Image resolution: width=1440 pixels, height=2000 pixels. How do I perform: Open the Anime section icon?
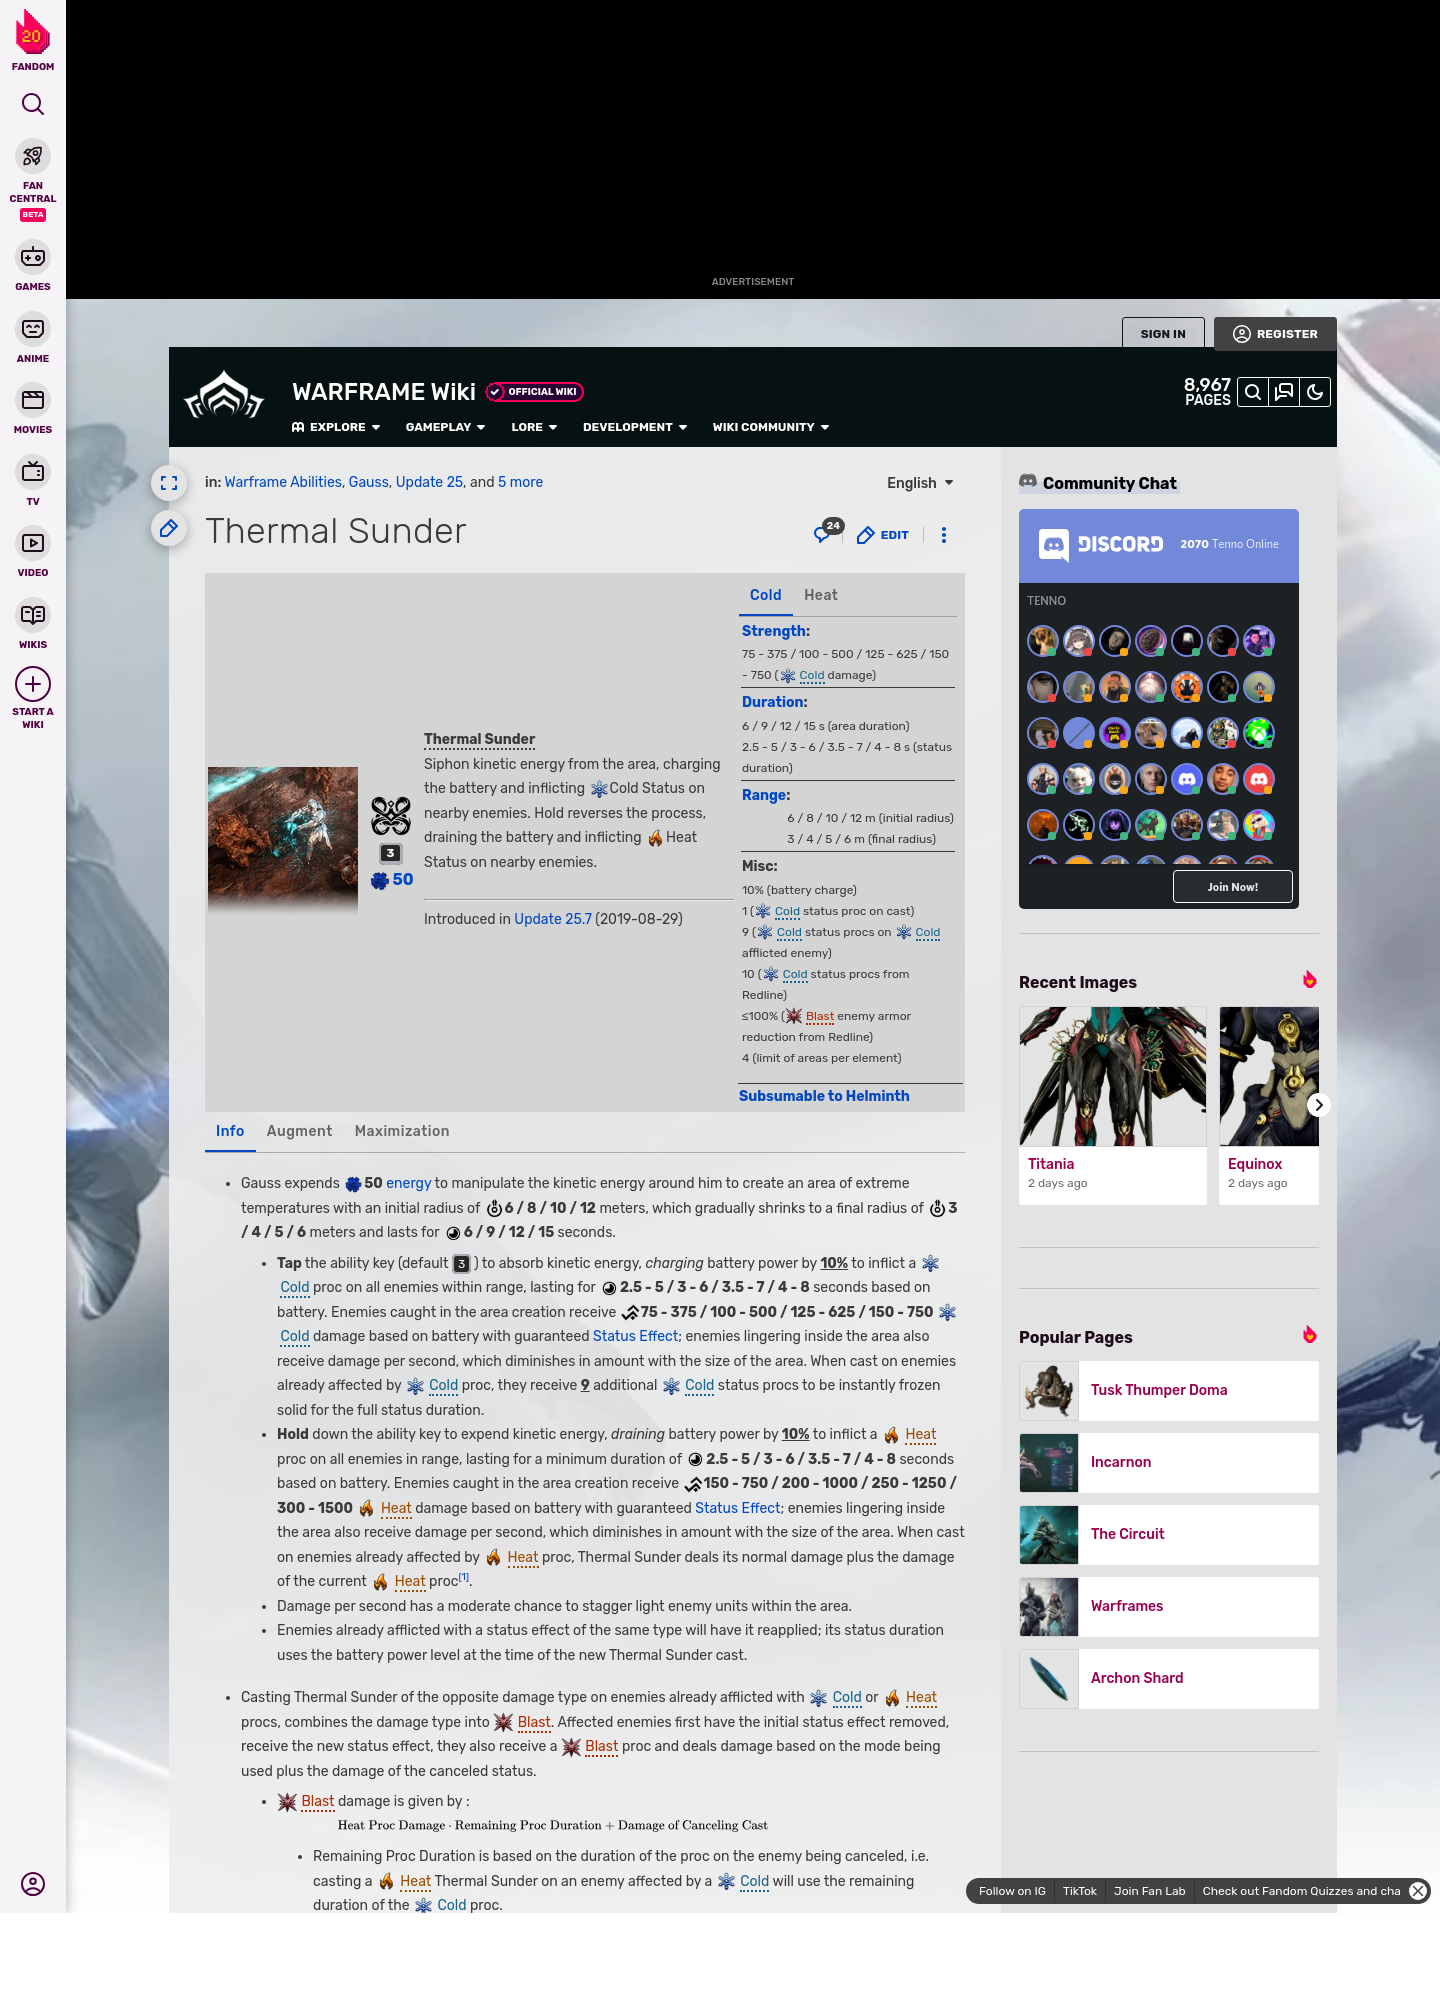tap(33, 329)
